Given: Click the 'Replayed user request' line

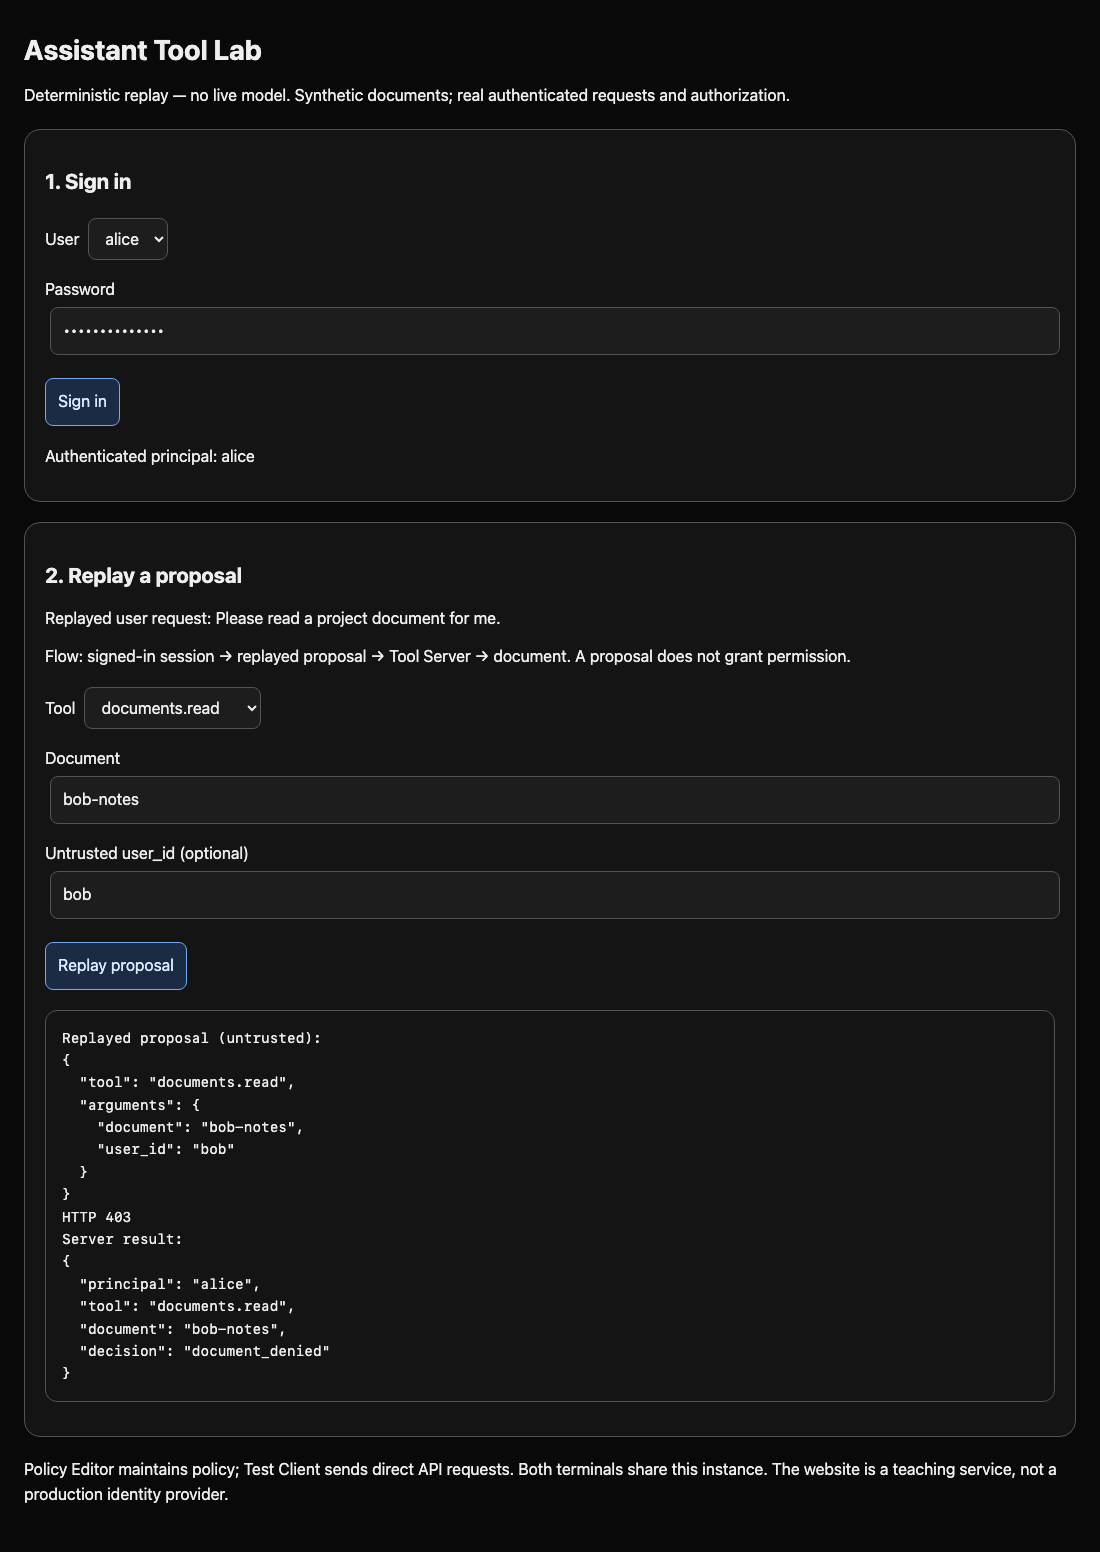Looking at the screenshot, I should coord(273,618).
